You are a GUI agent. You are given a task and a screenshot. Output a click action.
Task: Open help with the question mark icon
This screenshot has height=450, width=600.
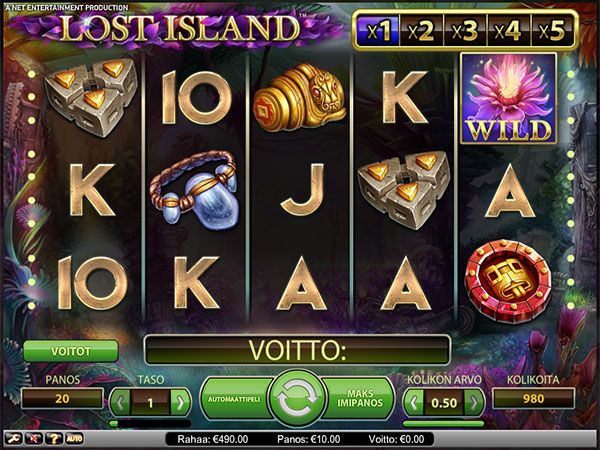(x=54, y=439)
